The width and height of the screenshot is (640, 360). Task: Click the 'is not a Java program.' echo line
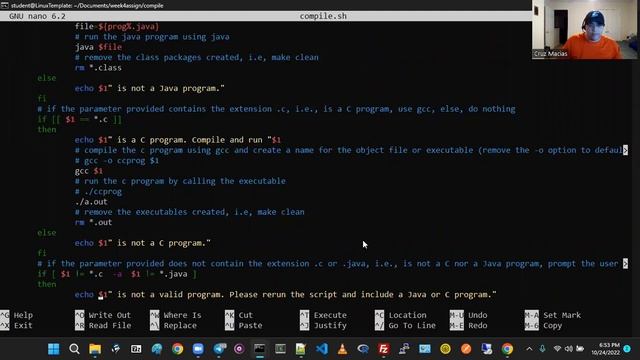click(149, 88)
